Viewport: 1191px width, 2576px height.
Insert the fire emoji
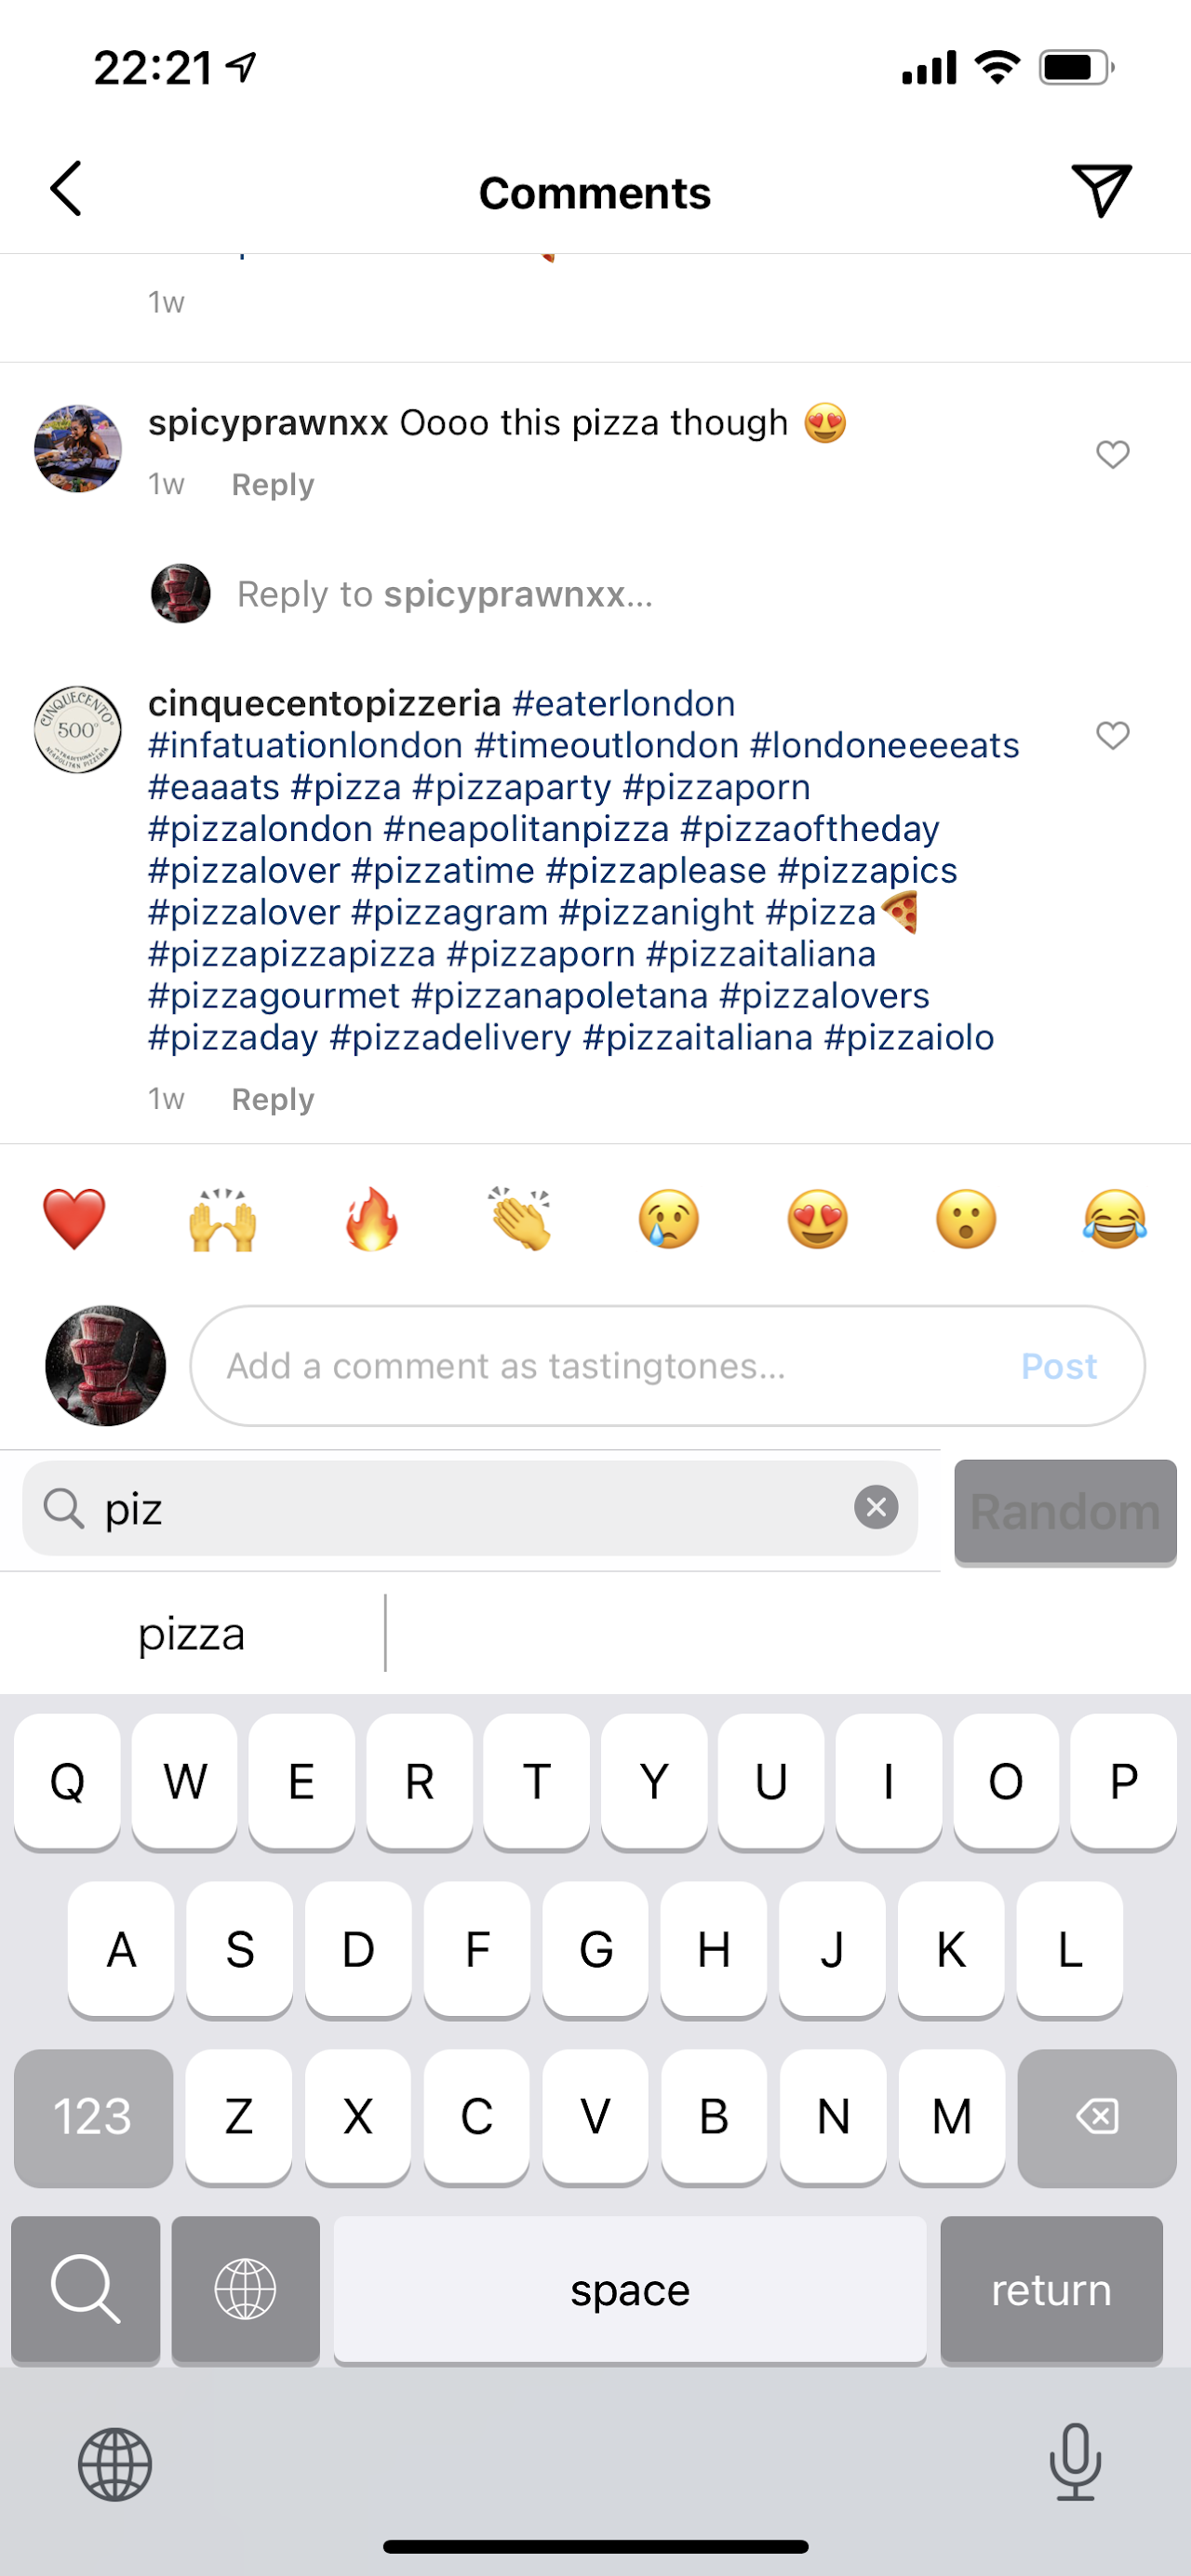372,1219
